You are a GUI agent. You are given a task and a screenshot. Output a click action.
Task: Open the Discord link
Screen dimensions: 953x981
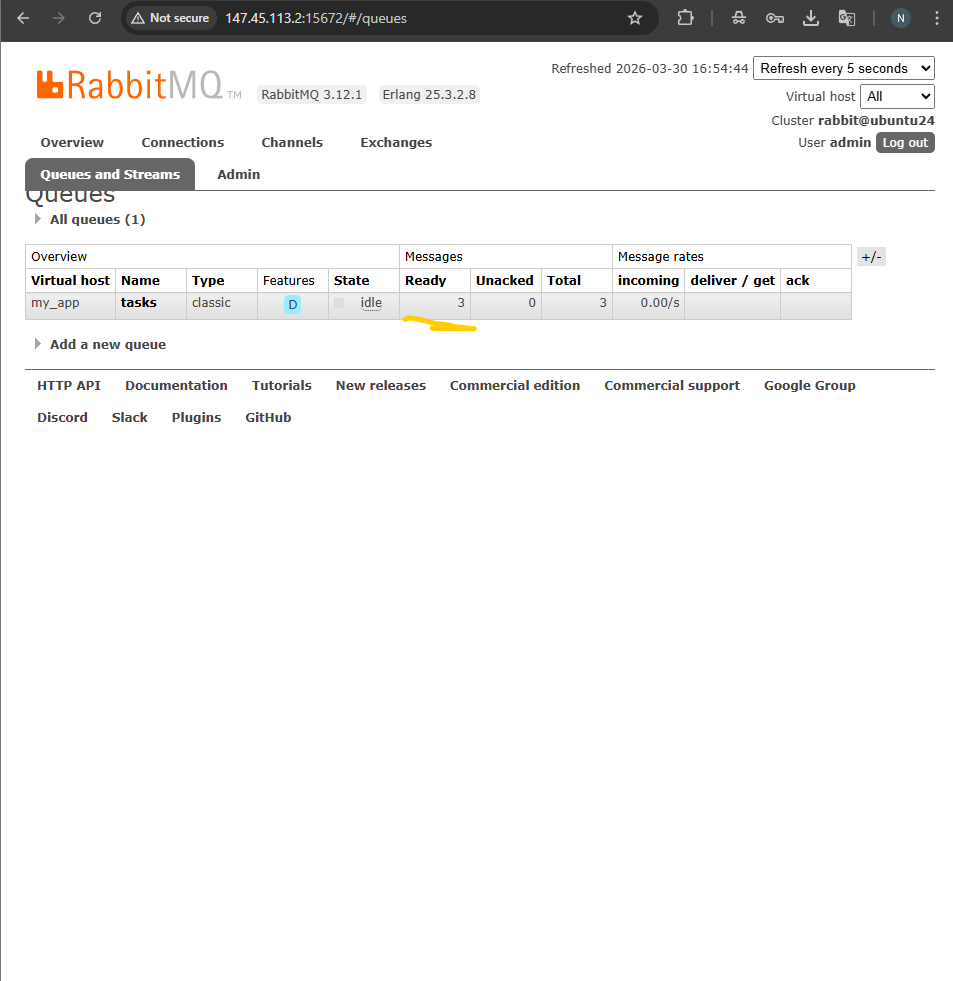[x=62, y=418]
